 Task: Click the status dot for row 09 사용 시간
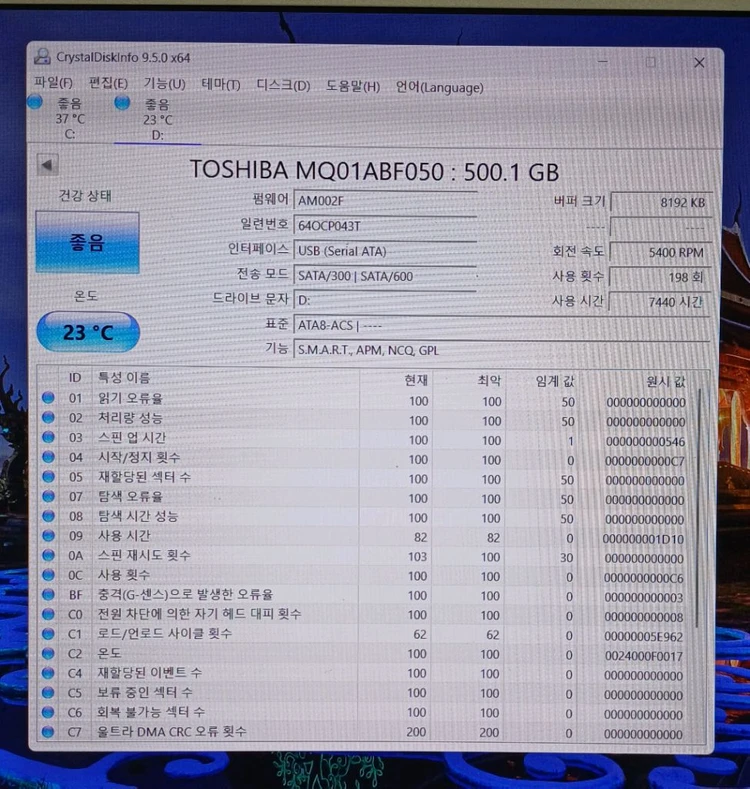(48, 535)
